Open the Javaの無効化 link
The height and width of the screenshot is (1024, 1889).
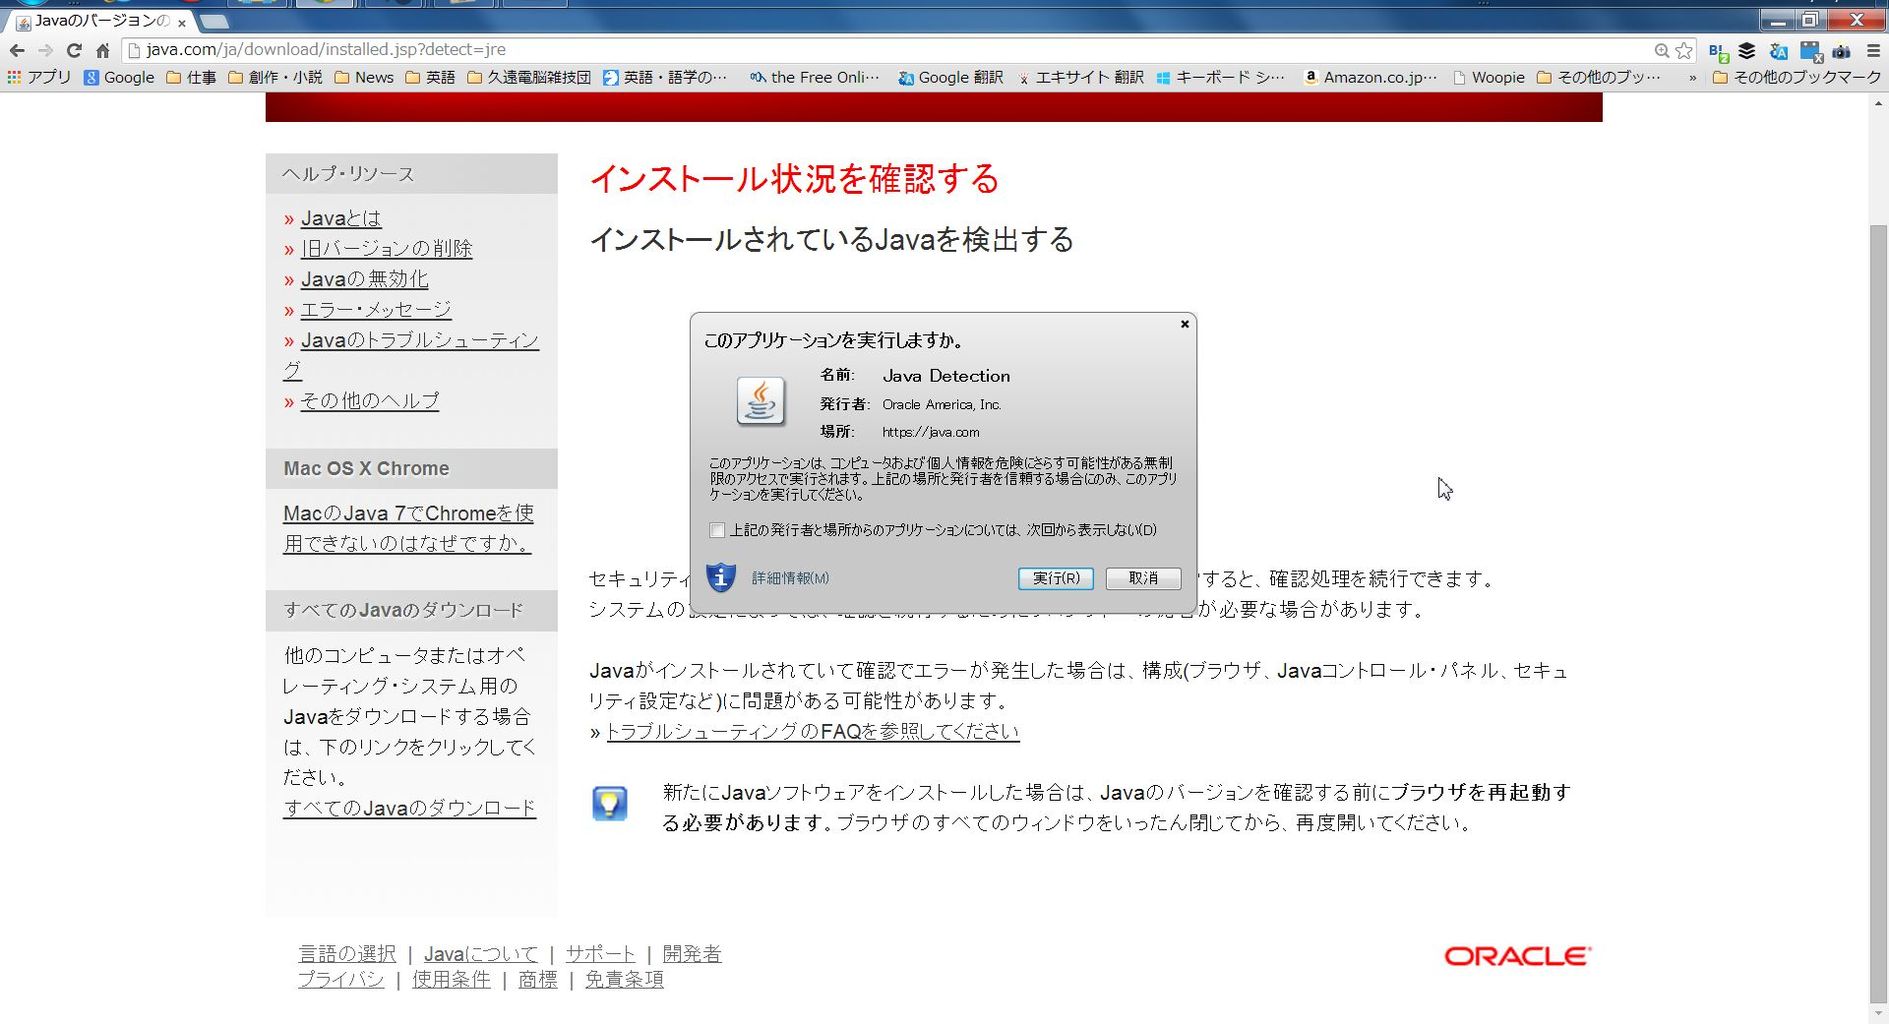365,279
